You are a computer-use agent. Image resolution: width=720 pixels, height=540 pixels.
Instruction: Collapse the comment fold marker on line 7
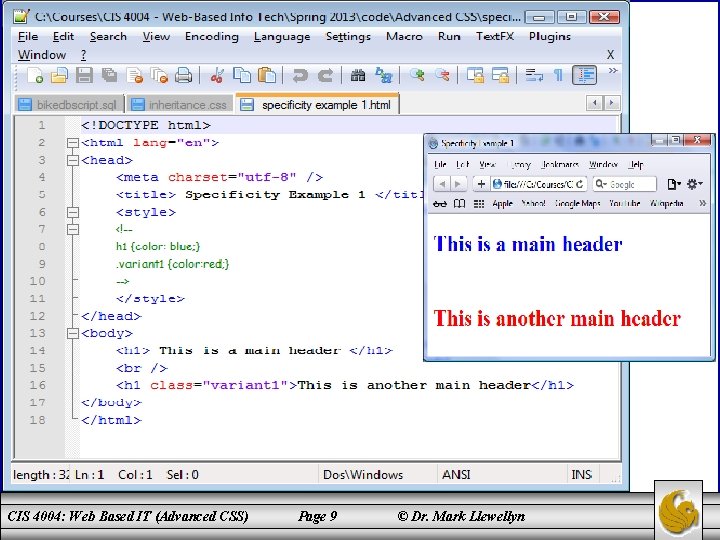tap(73, 229)
